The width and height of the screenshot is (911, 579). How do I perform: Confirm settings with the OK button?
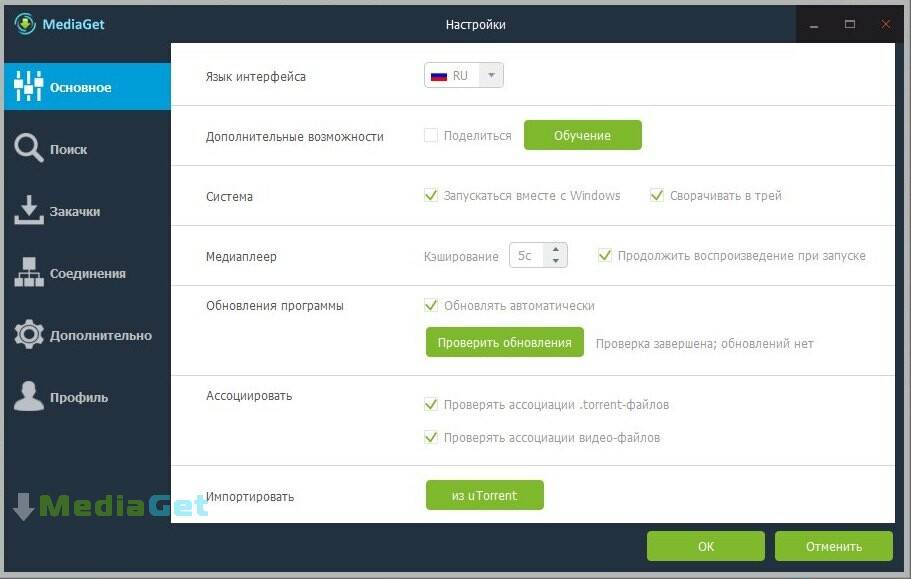[705, 547]
